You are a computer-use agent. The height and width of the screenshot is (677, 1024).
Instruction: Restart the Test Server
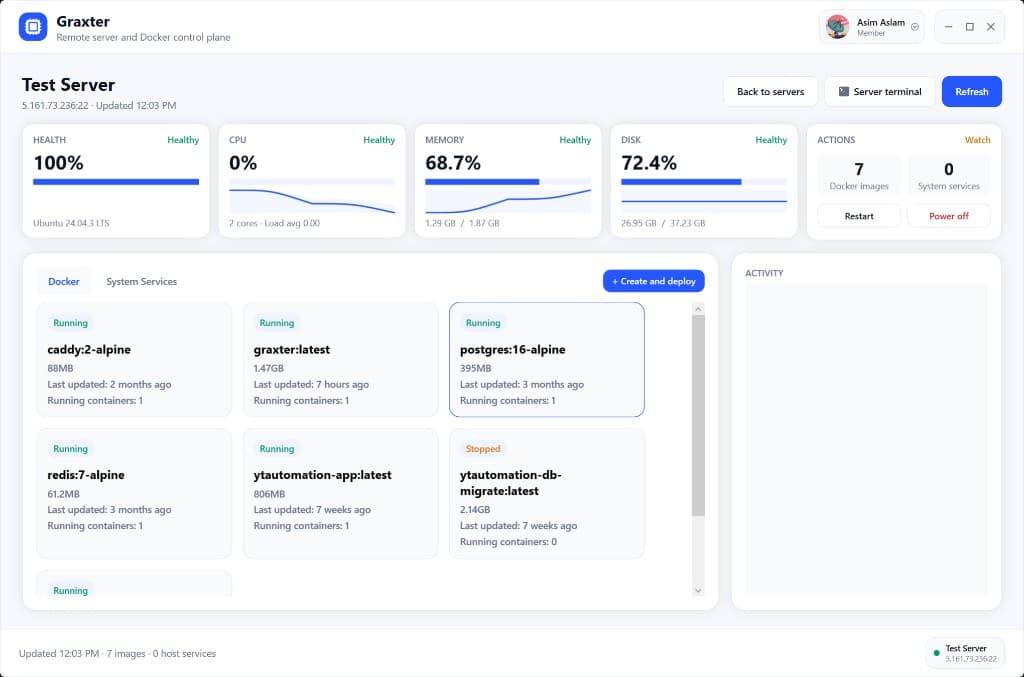(x=859, y=216)
